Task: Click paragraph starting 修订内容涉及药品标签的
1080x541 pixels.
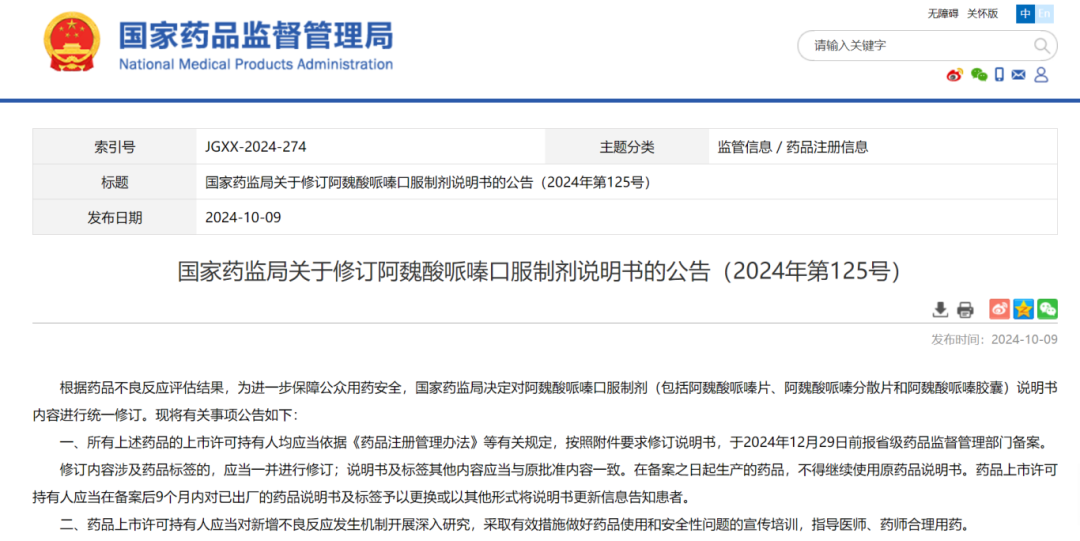Action: [545, 483]
